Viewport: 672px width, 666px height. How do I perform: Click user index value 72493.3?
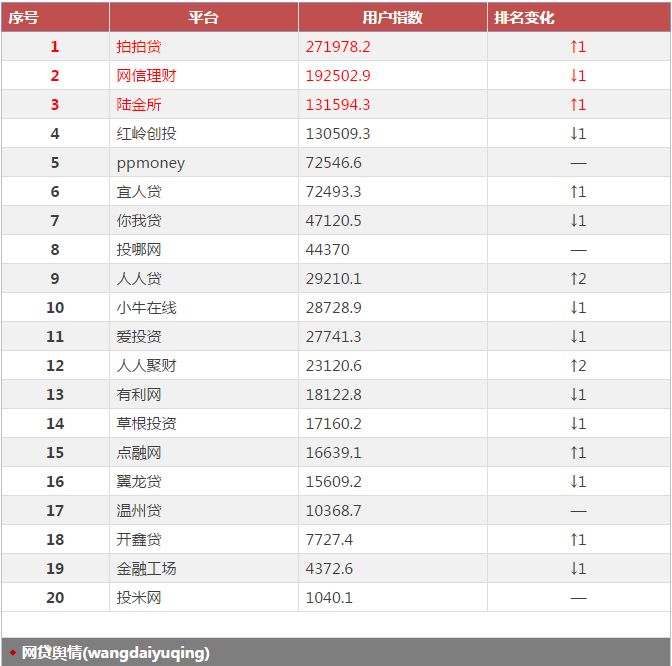pos(333,192)
